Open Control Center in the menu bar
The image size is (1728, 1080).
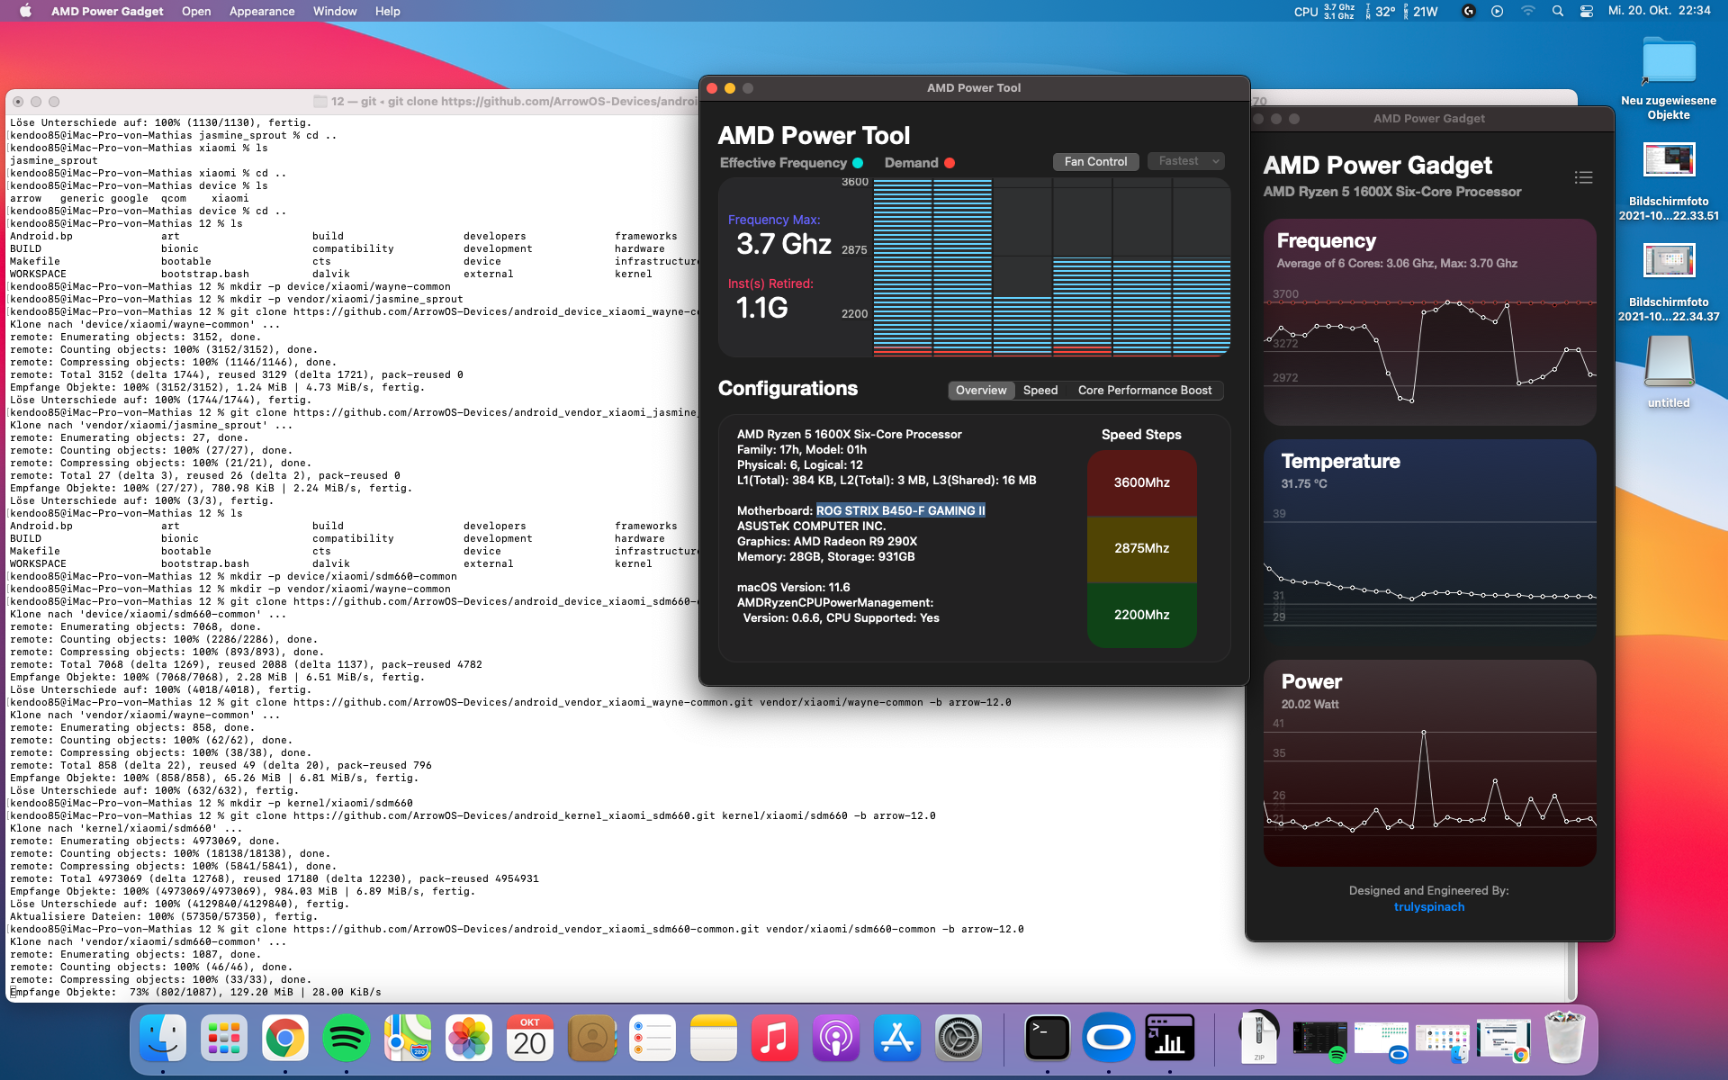(x=1586, y=11)
